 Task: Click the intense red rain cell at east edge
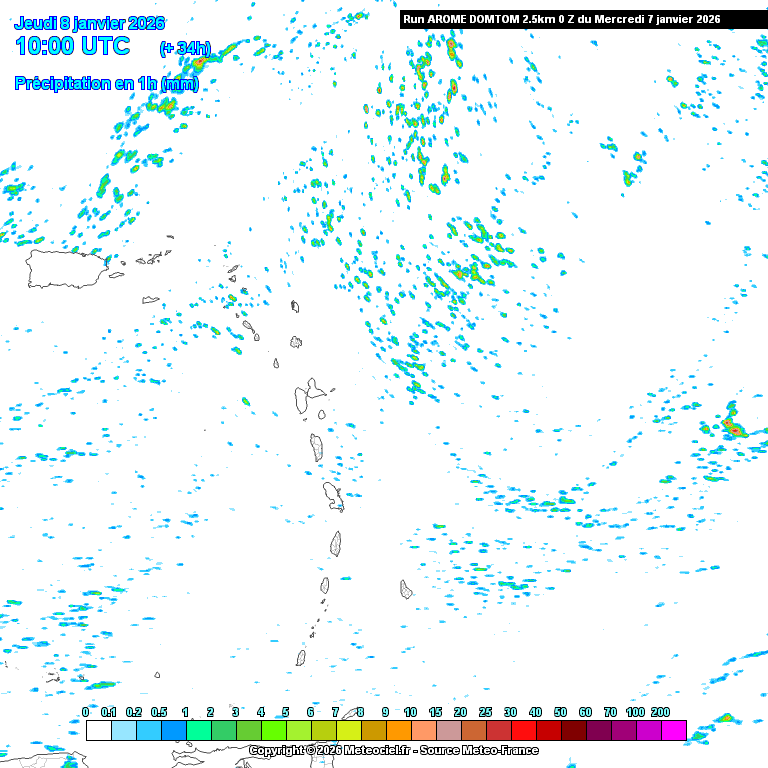tap(733, 428)
